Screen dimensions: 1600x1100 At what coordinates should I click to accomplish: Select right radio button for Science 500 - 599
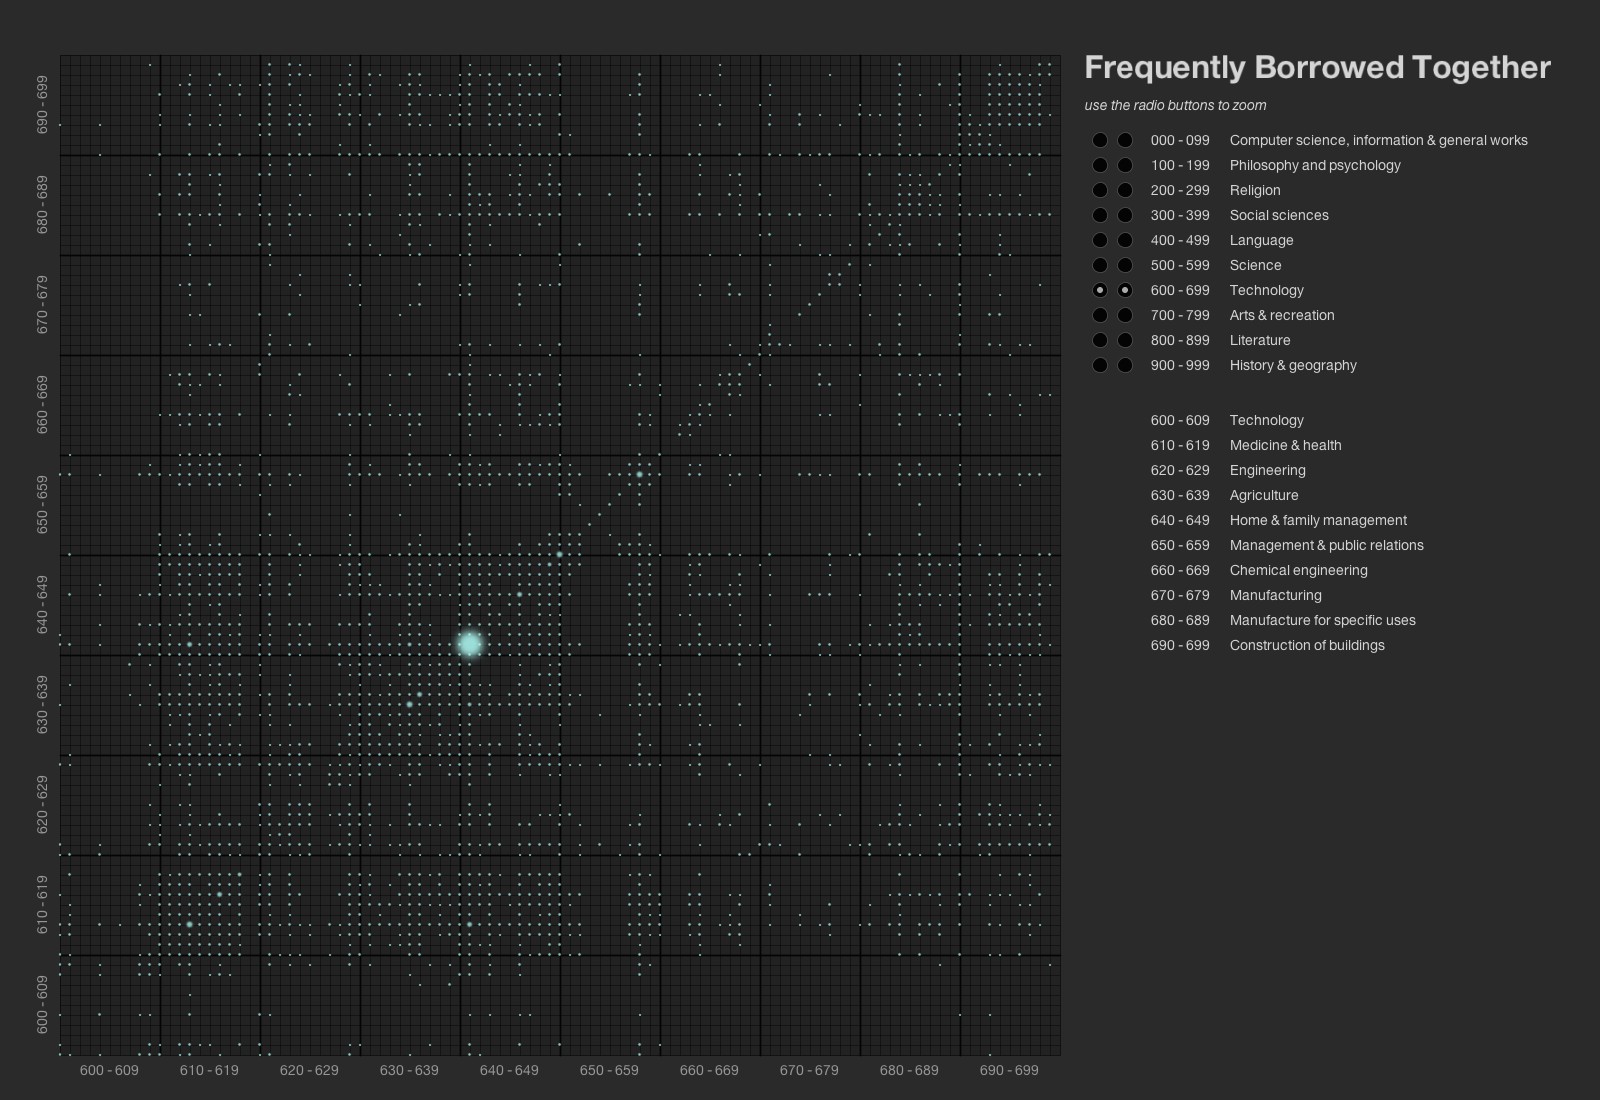point(1125,265)
